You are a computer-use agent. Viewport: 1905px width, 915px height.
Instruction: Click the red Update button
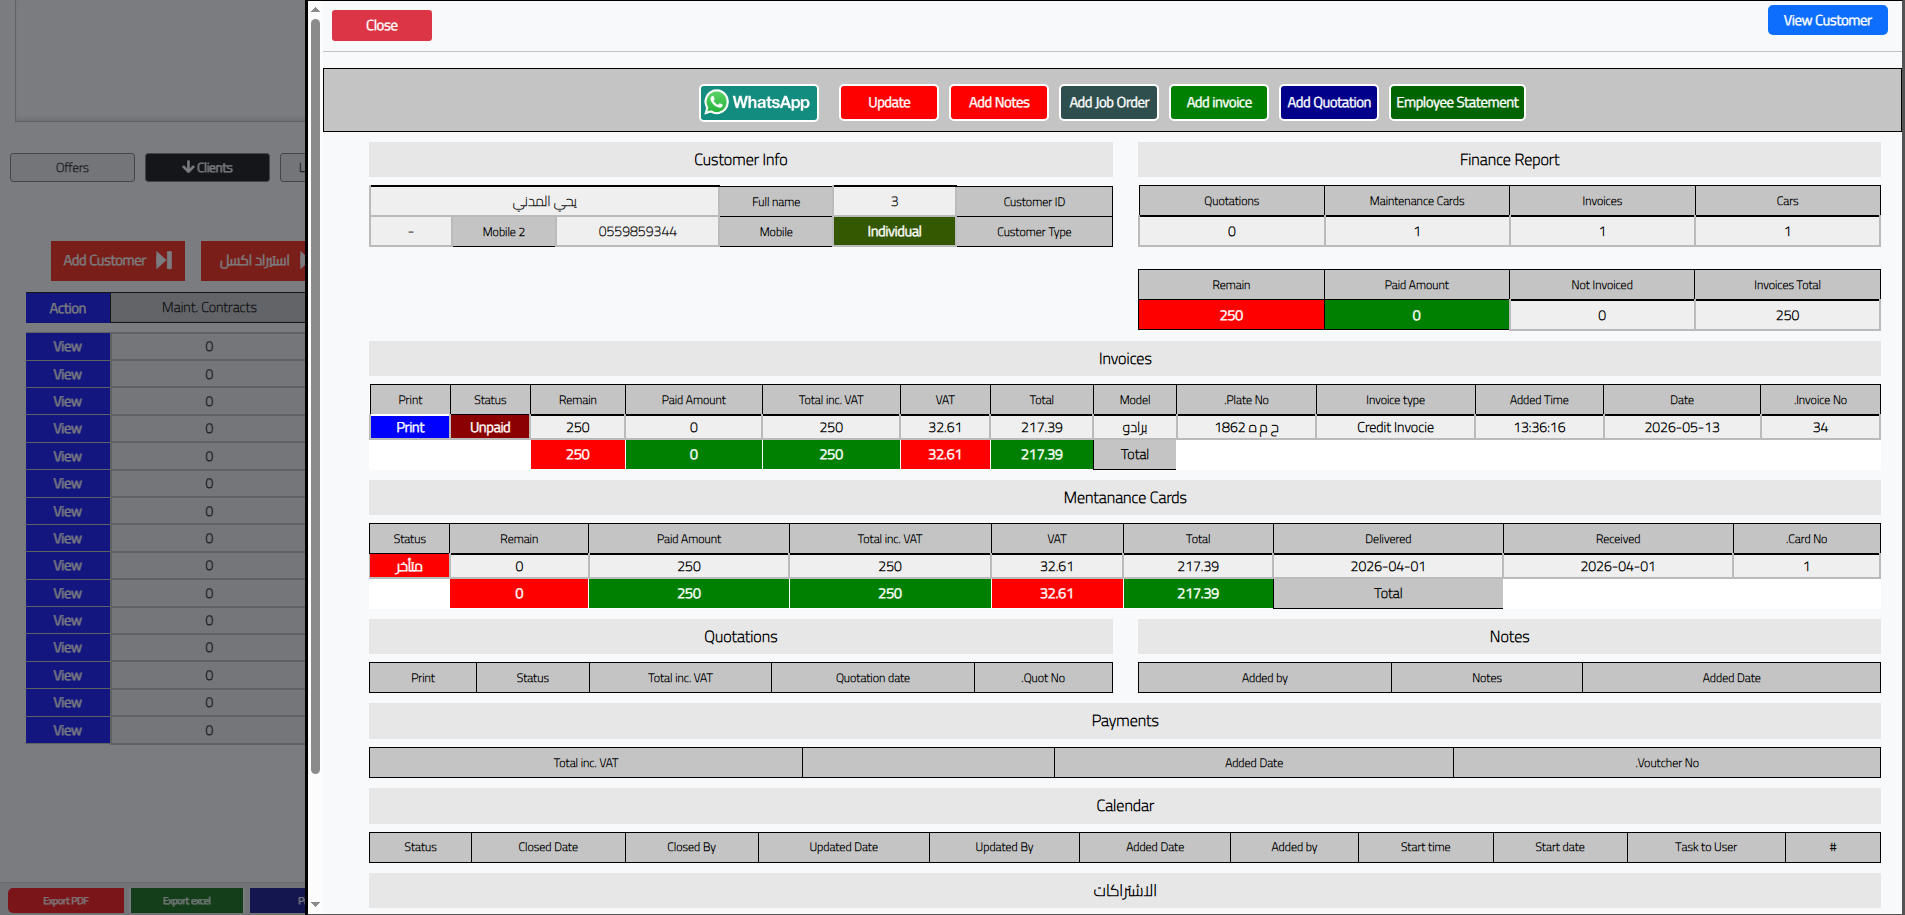(889, 102)
